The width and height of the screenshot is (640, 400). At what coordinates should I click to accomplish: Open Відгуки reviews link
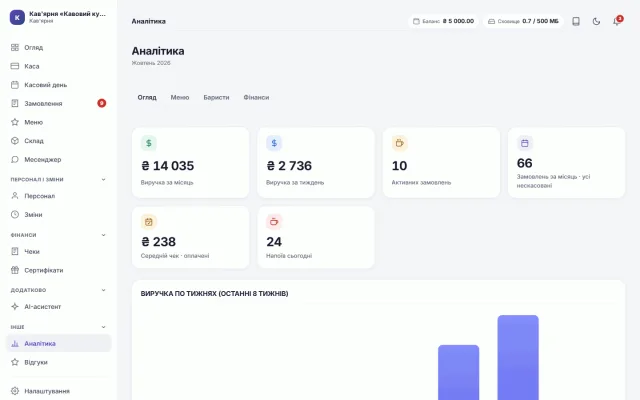coord(58,362)
